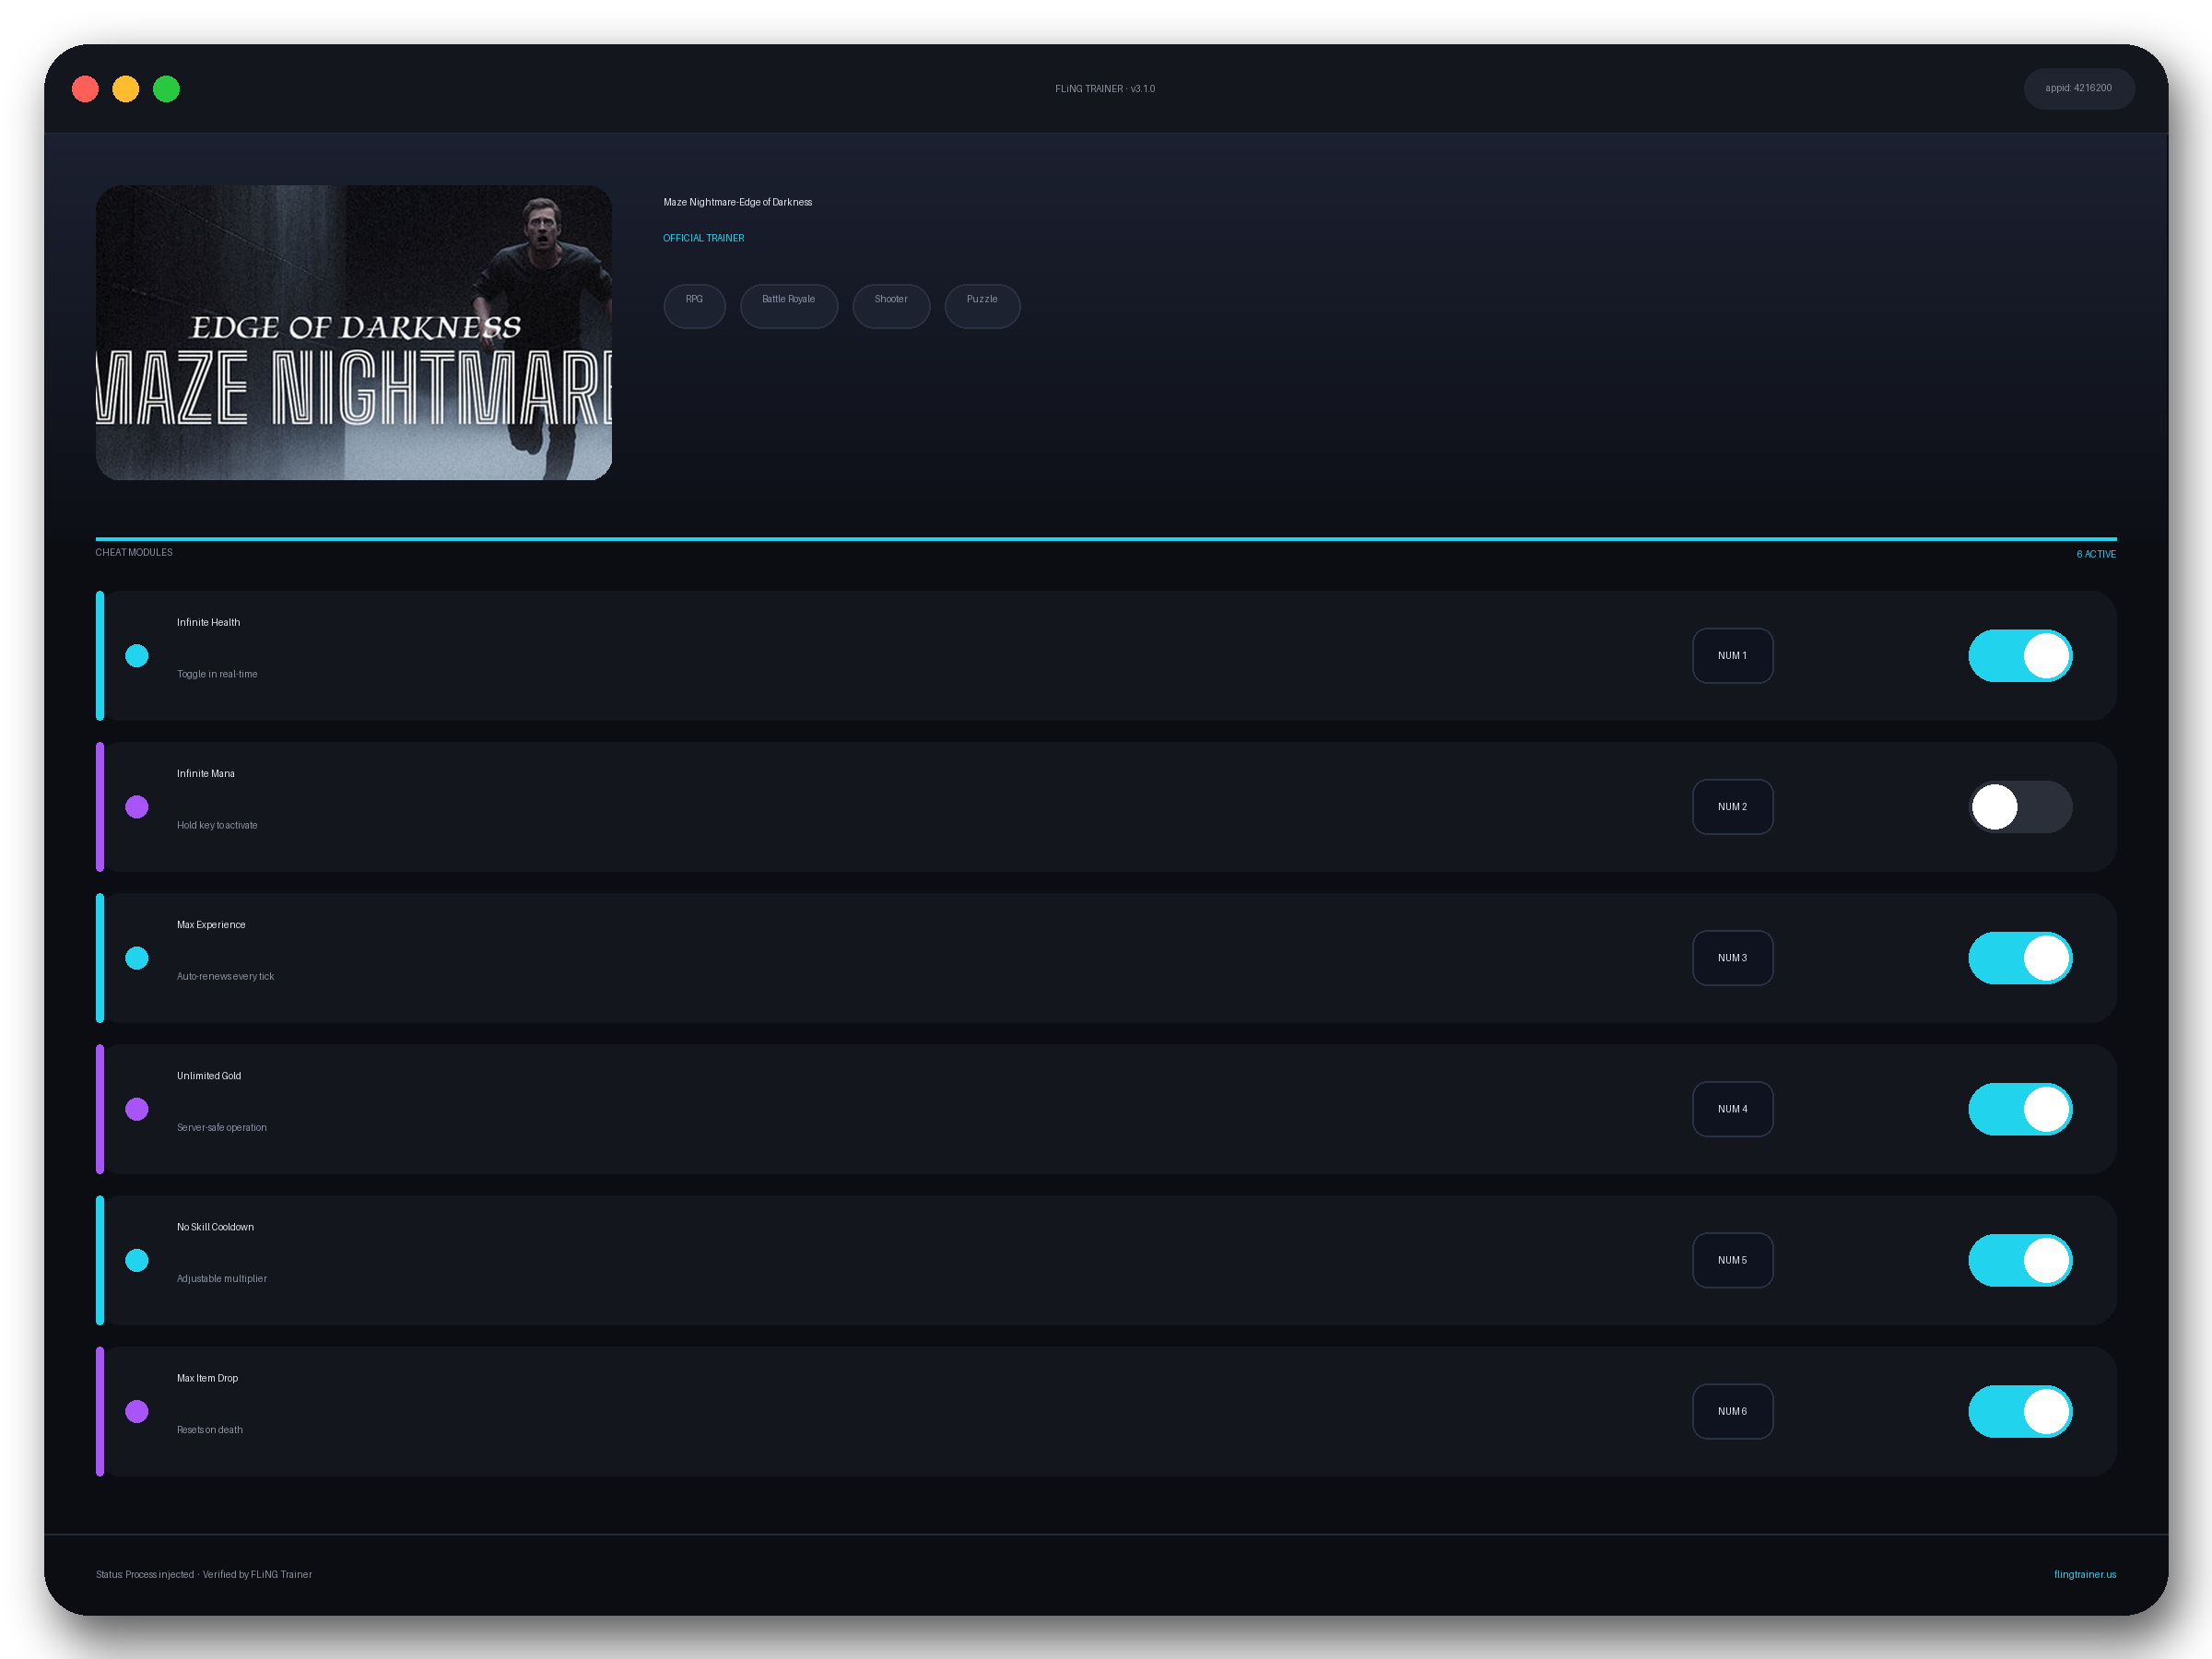The height and width of the screenshot is (1659, 2212).
Task: Click the 'Toggle in real-time' description
Action: coord(217,674)
